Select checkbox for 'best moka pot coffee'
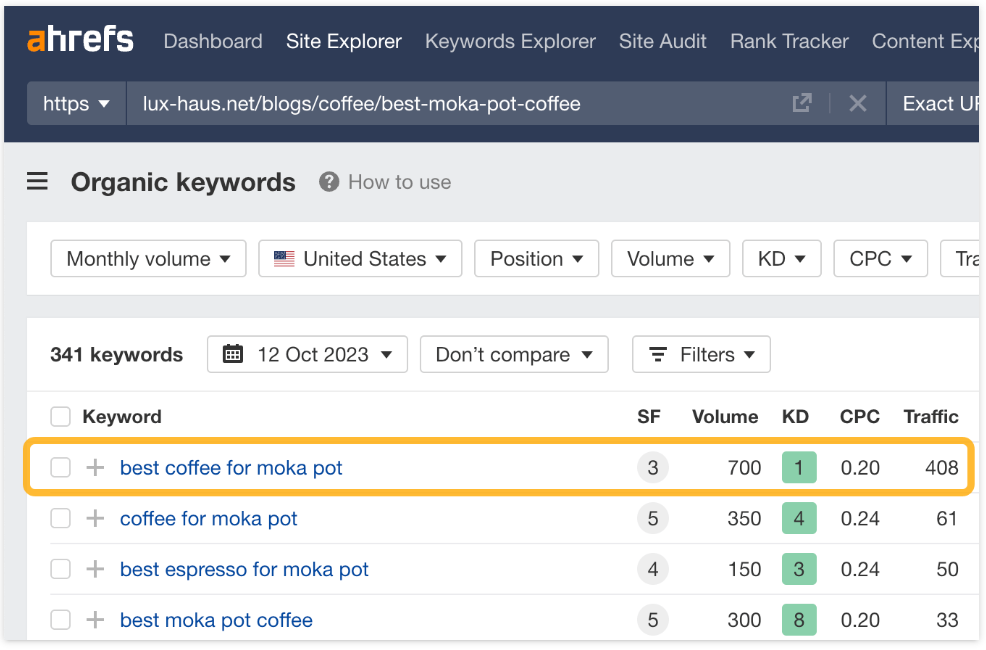The width and height of the screenshot is (986, 650). pyautogui.click(x=61, y=620)
